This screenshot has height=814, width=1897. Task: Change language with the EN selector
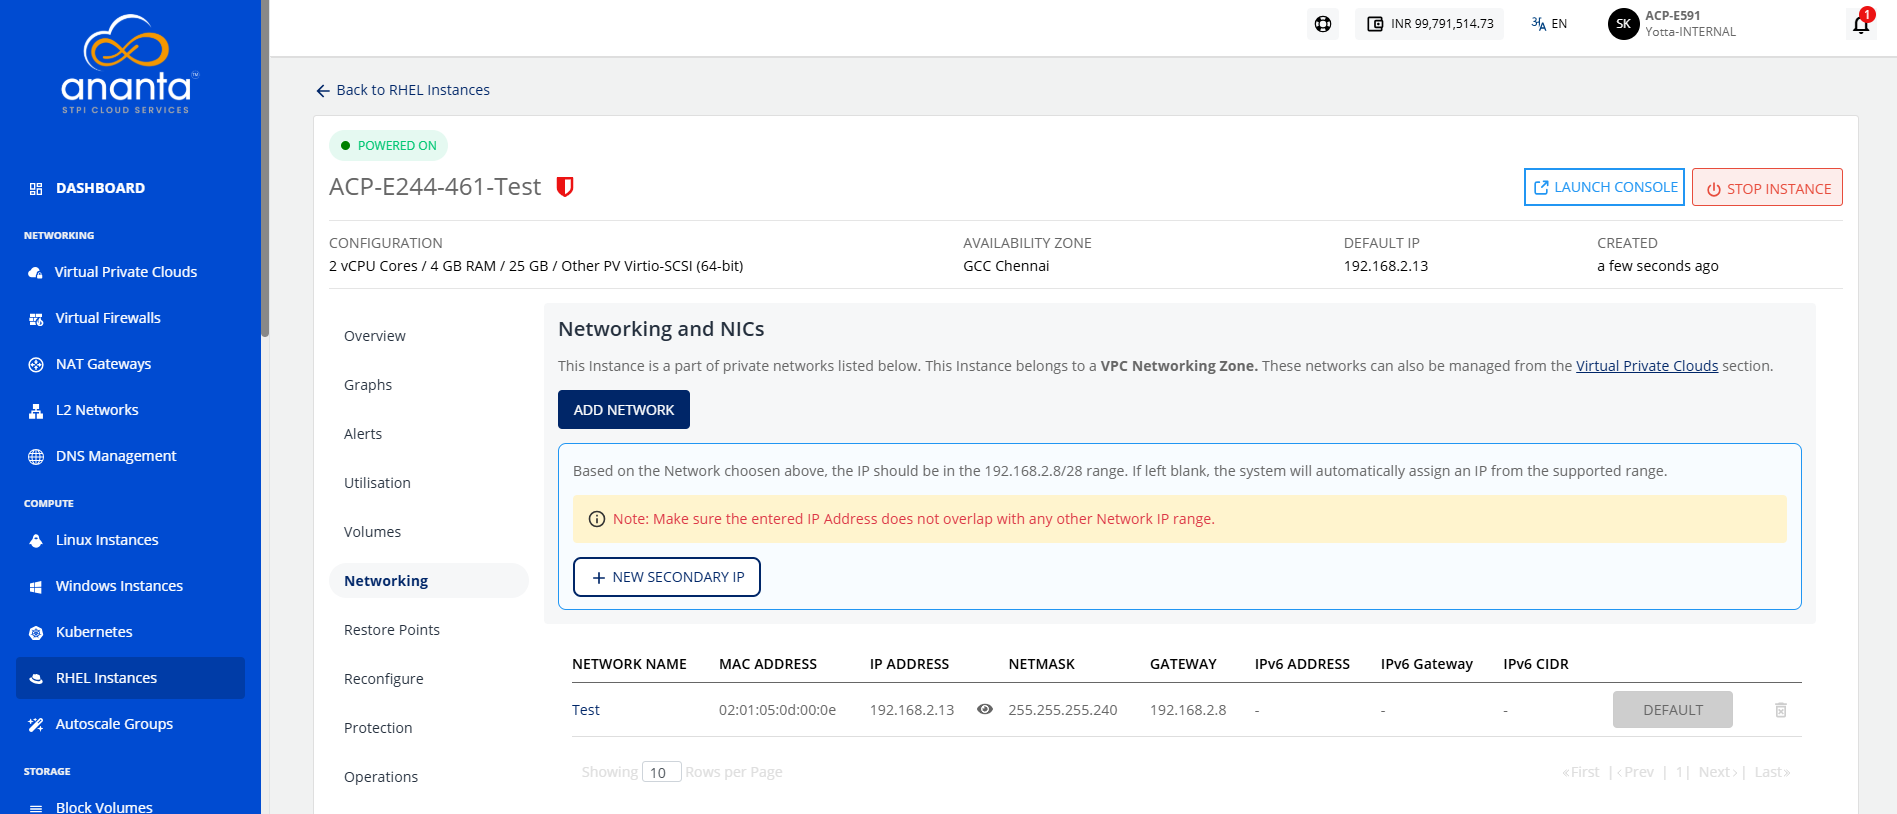click(x=1549, y=24)
